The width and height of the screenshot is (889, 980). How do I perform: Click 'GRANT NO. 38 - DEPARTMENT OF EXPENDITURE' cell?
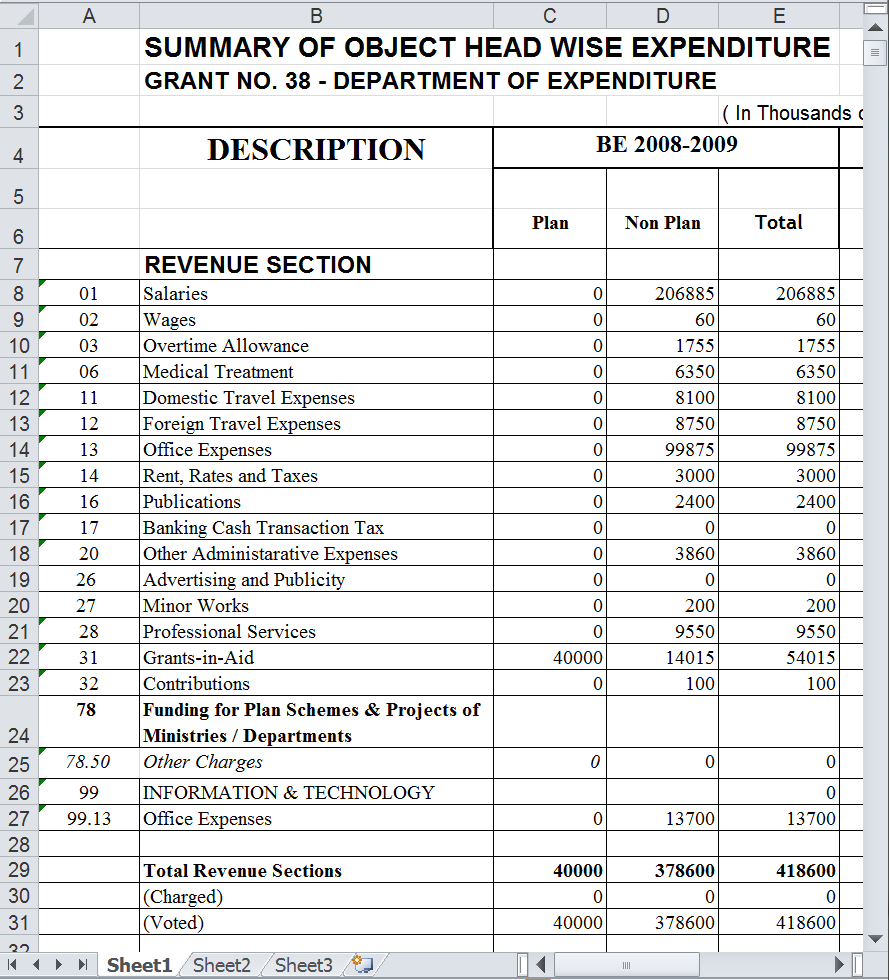pyautogui.click(x=430, y=81)
